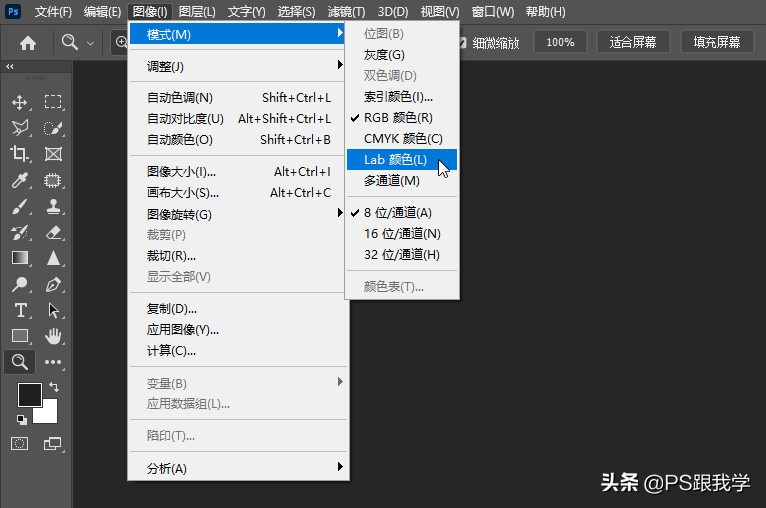Select the Pen tool
This screenshot has height=508, width=766.
pyautogui.click(x=53, y=284)
